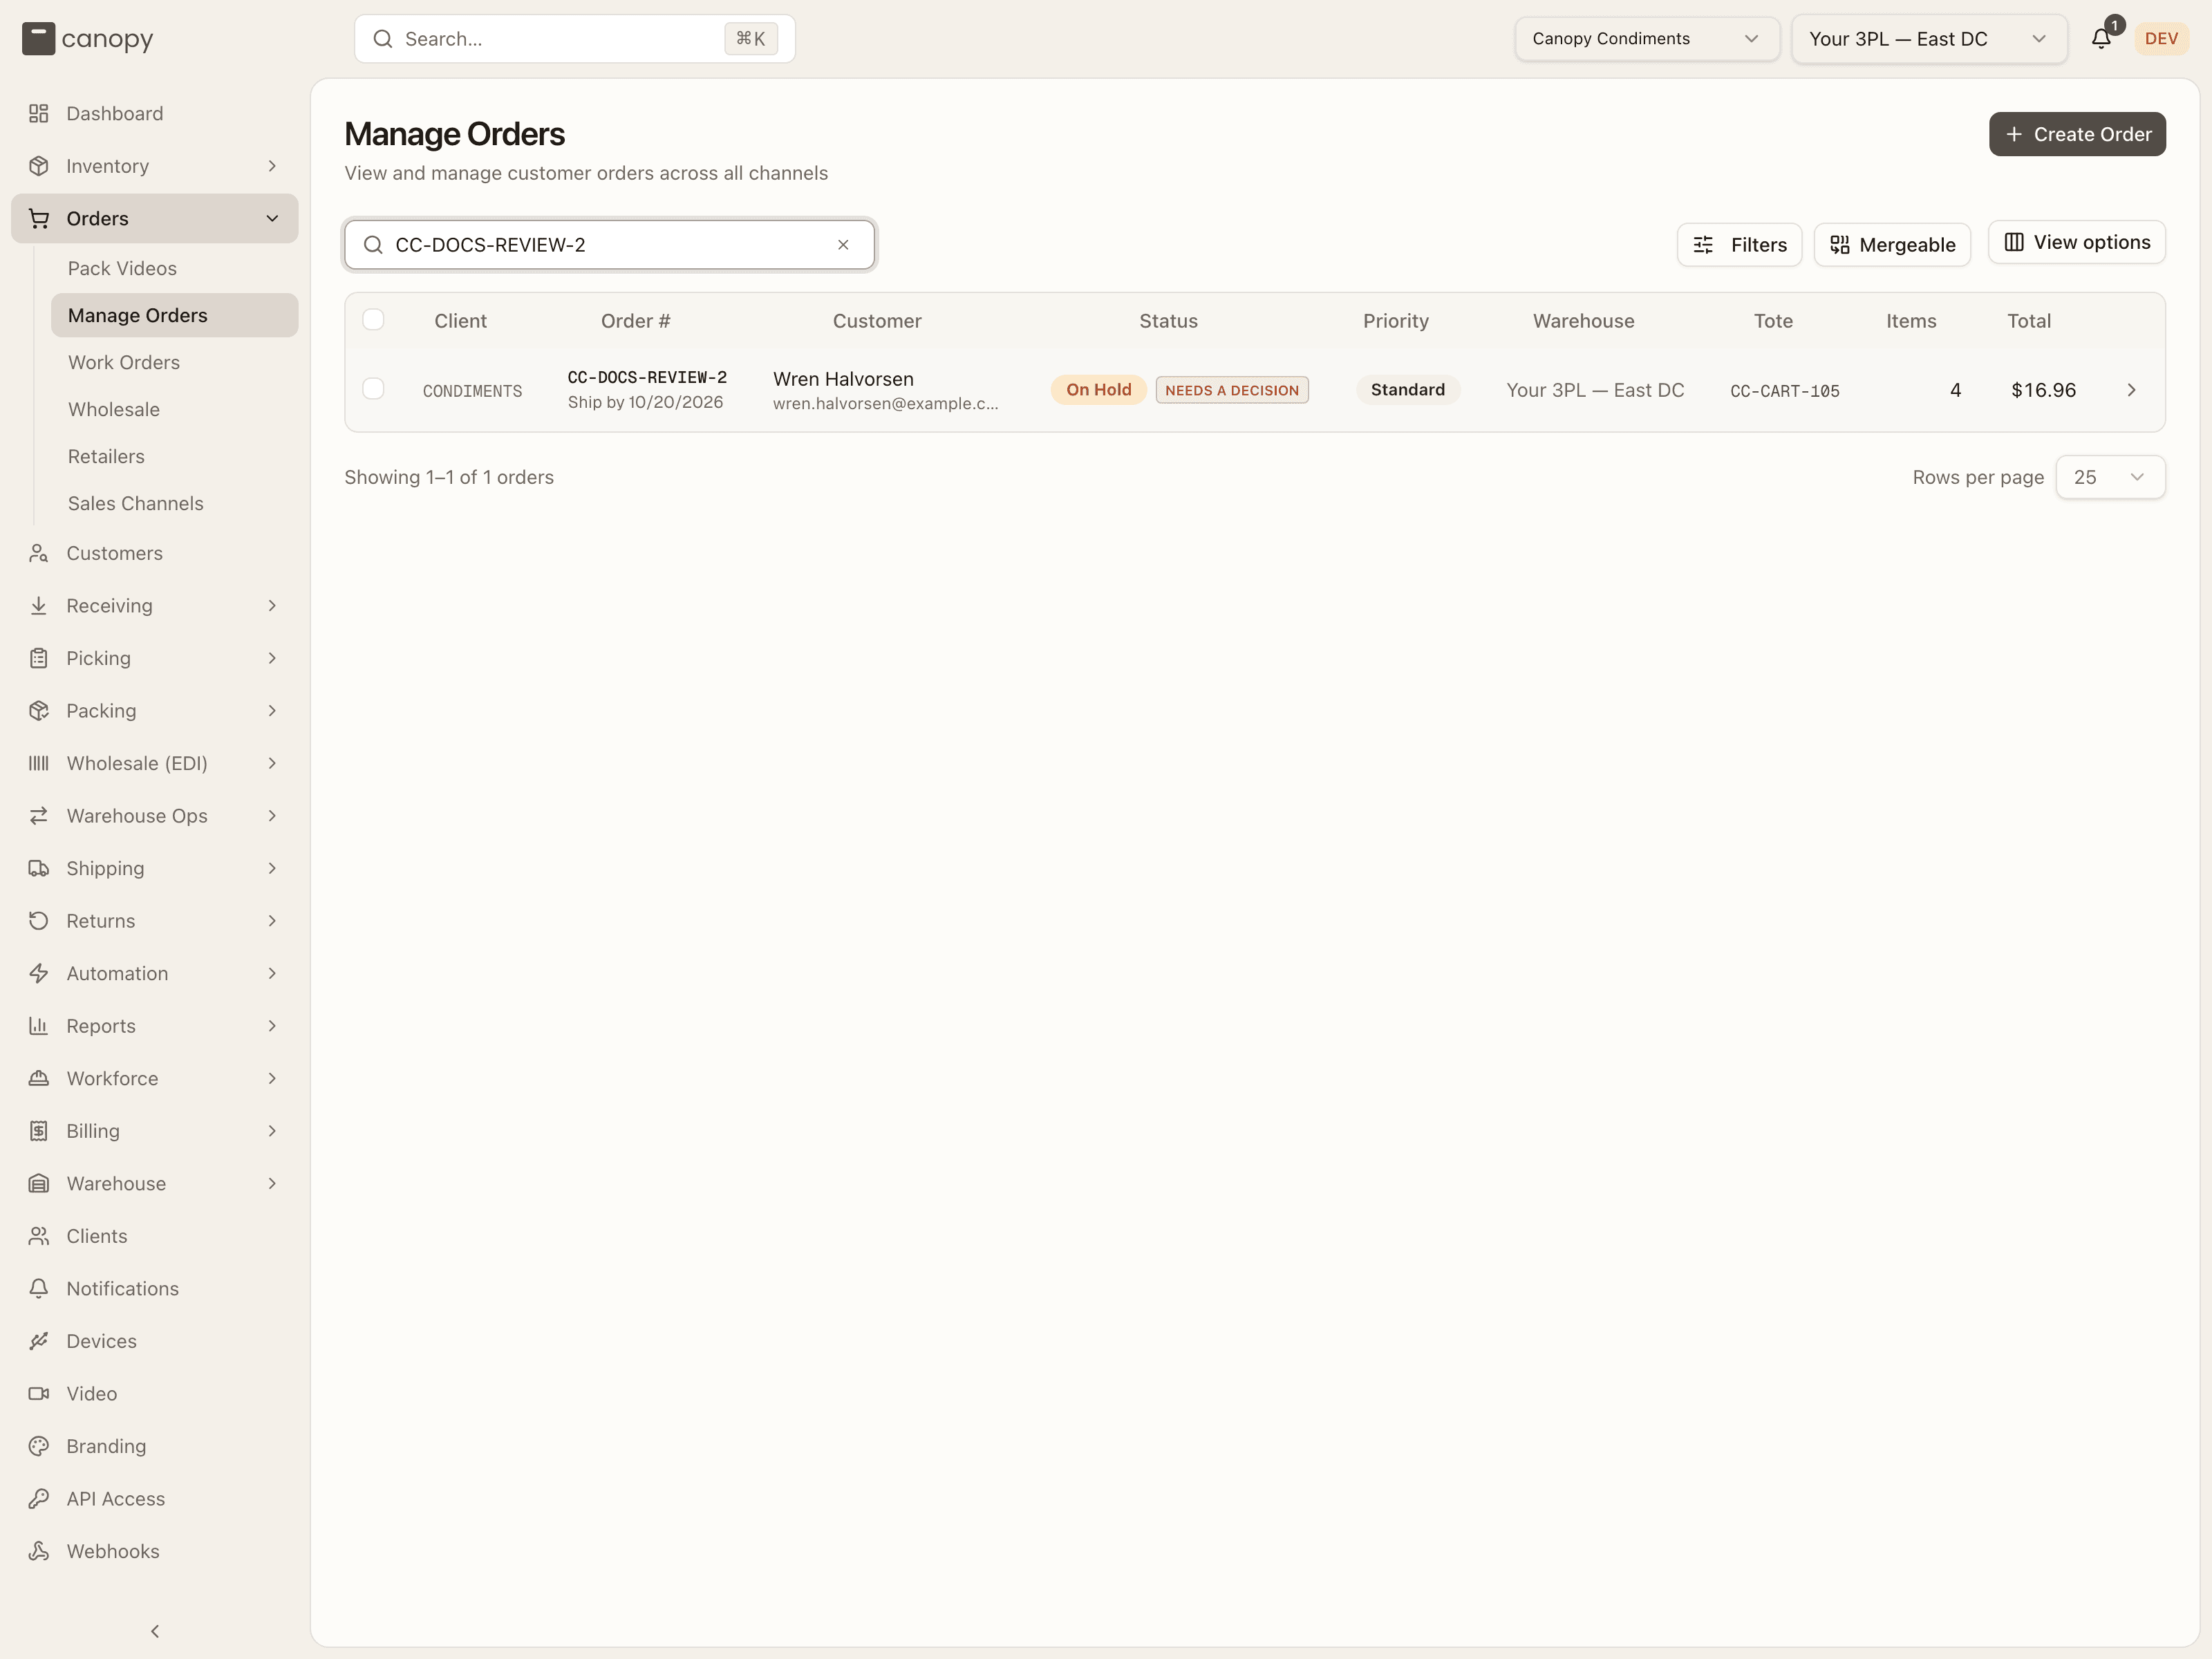
Task: Open the Filters button
Action: pos(1739,245)
